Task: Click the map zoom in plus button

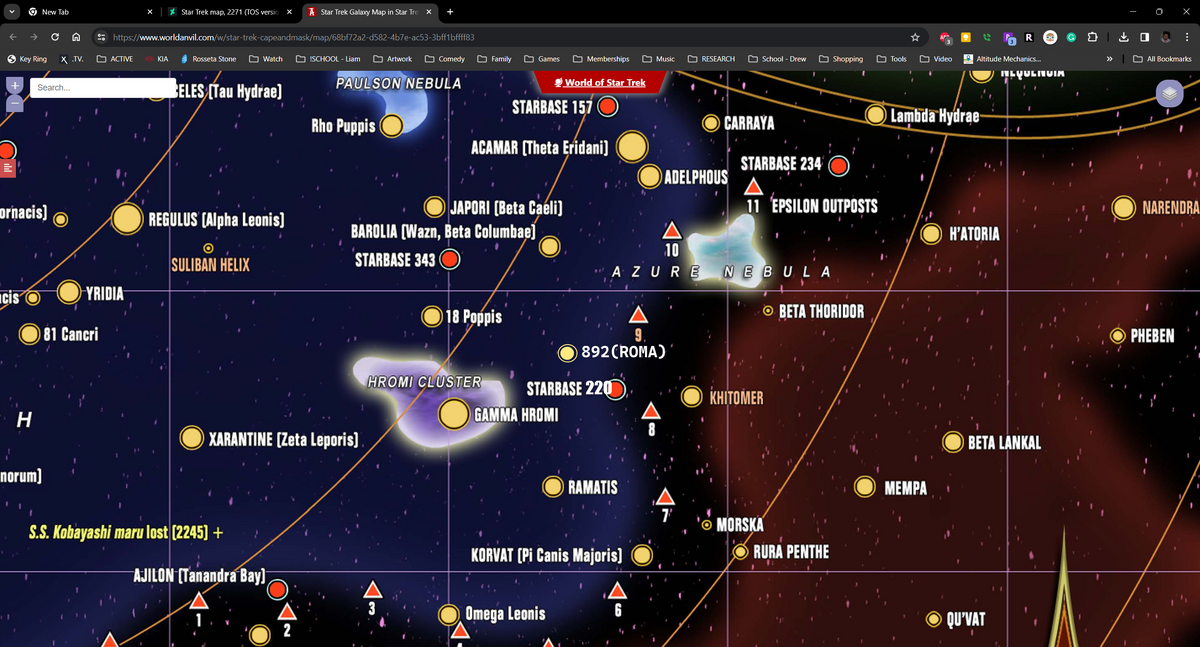Action: coord(15,87)
